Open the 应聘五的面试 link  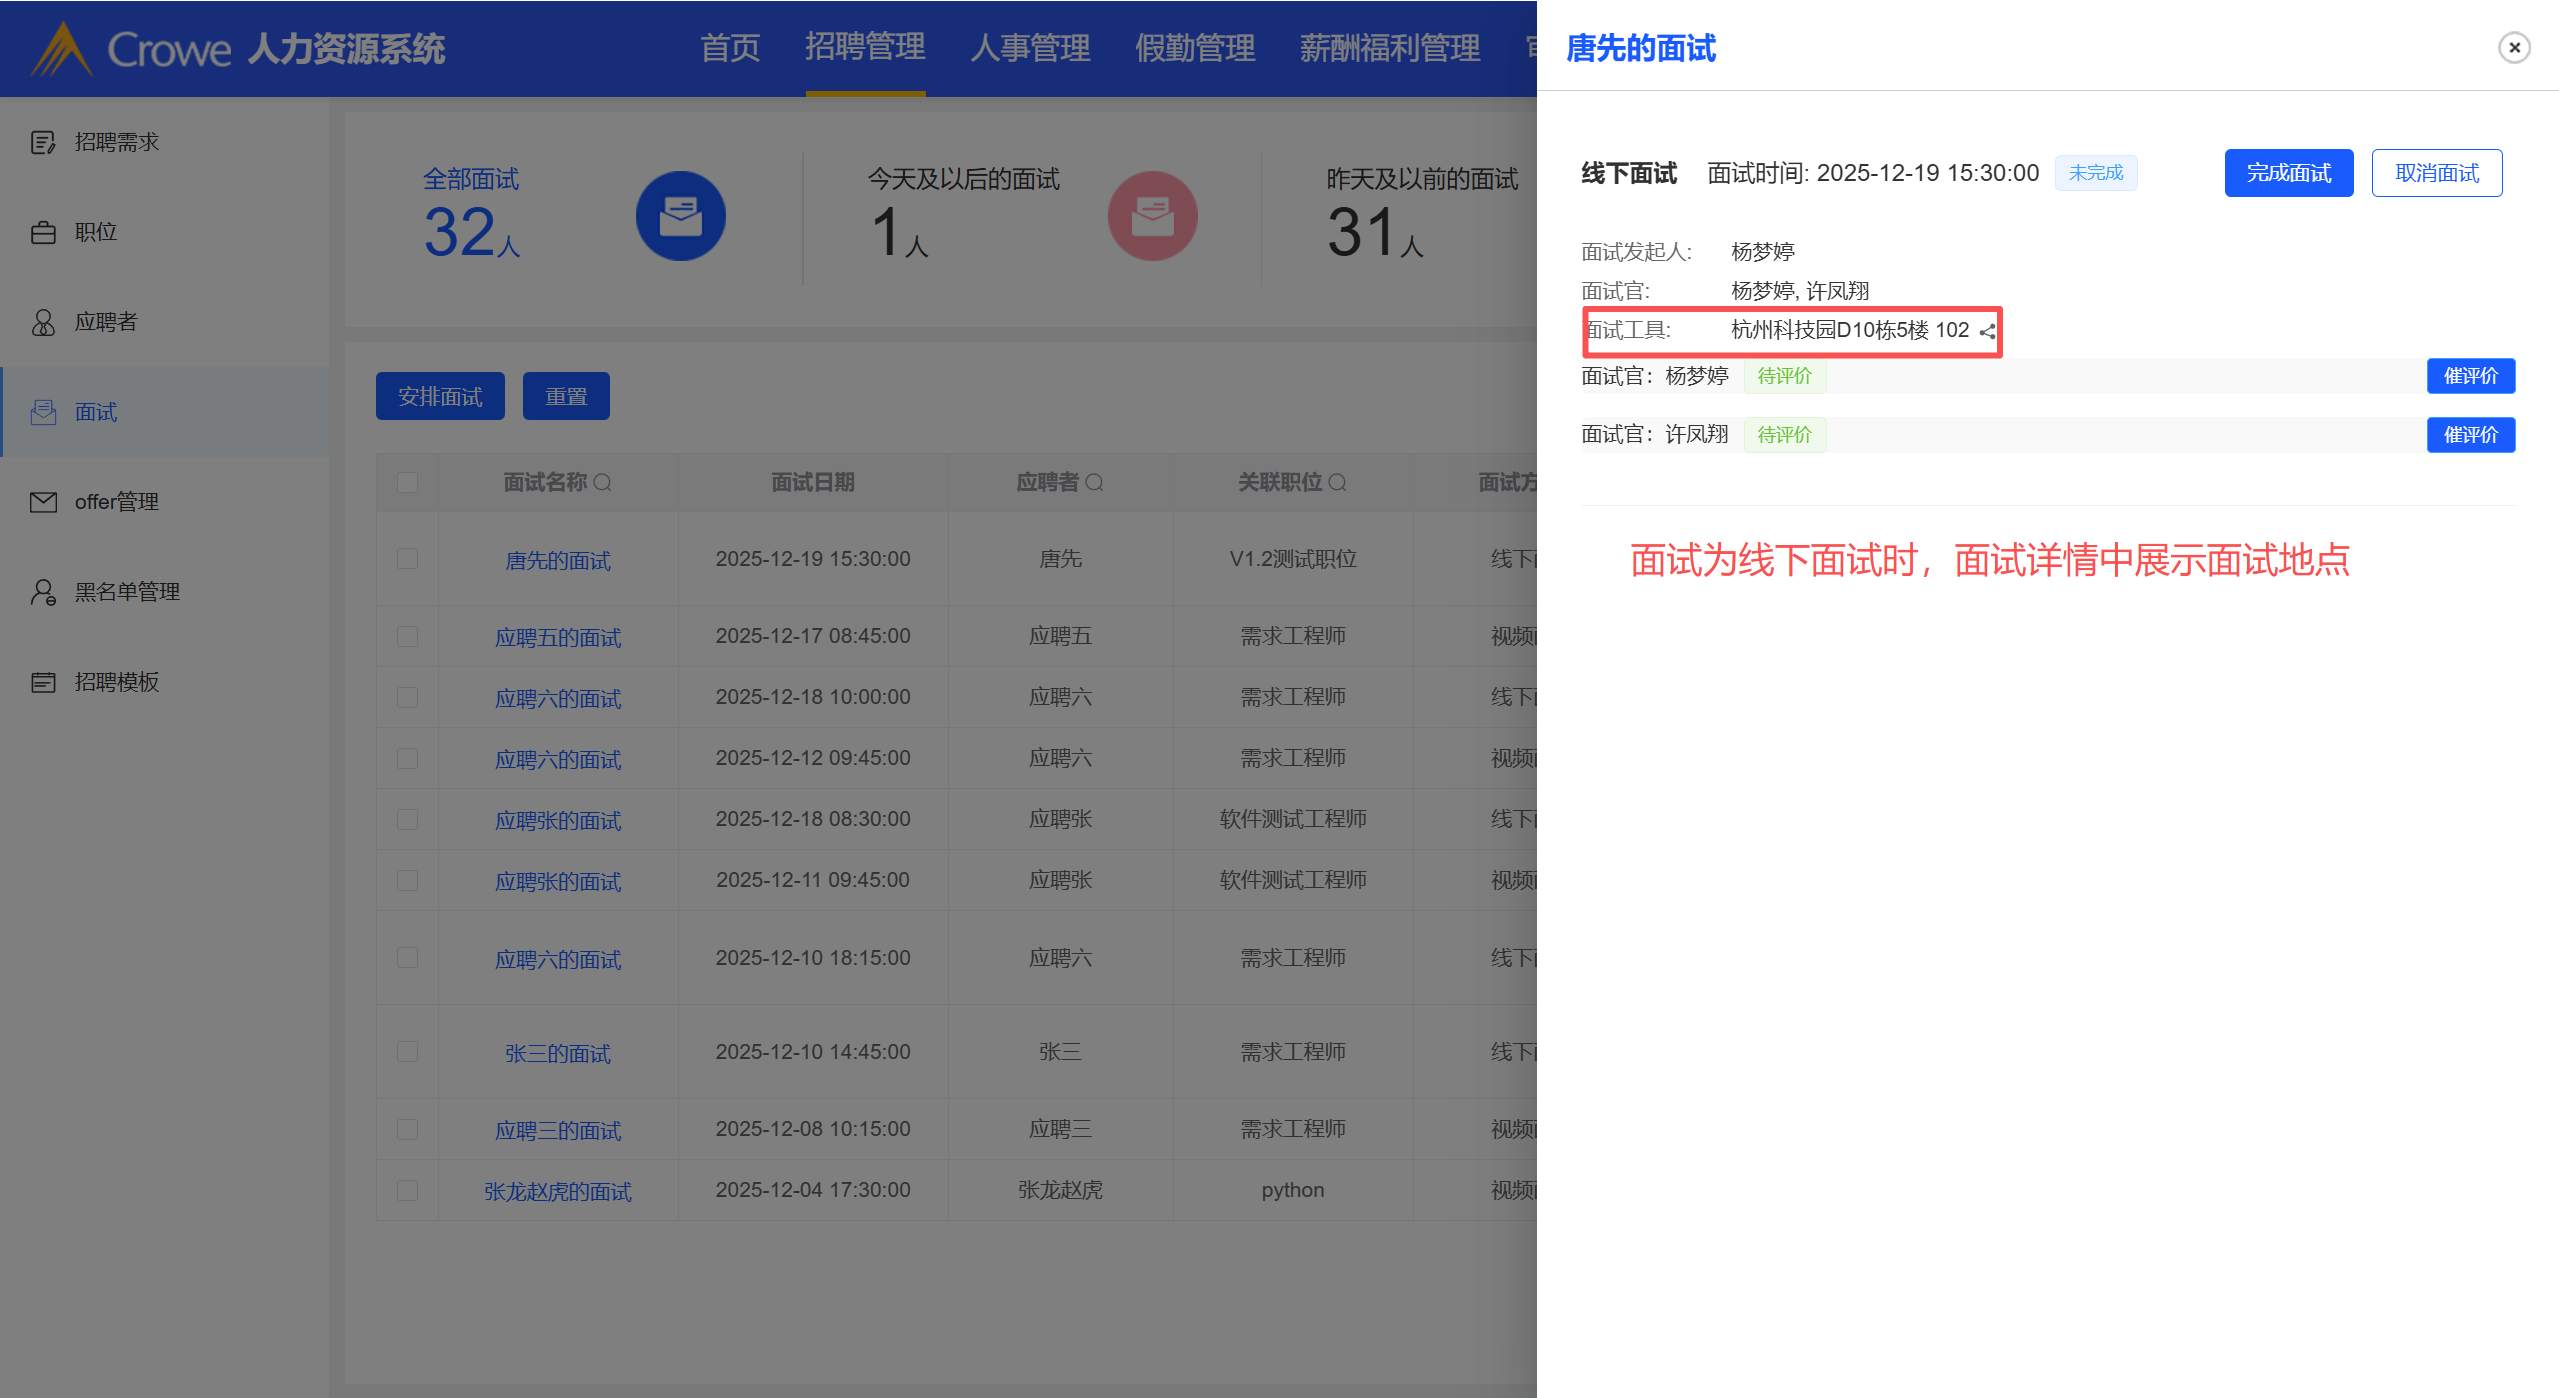[558, 638]
